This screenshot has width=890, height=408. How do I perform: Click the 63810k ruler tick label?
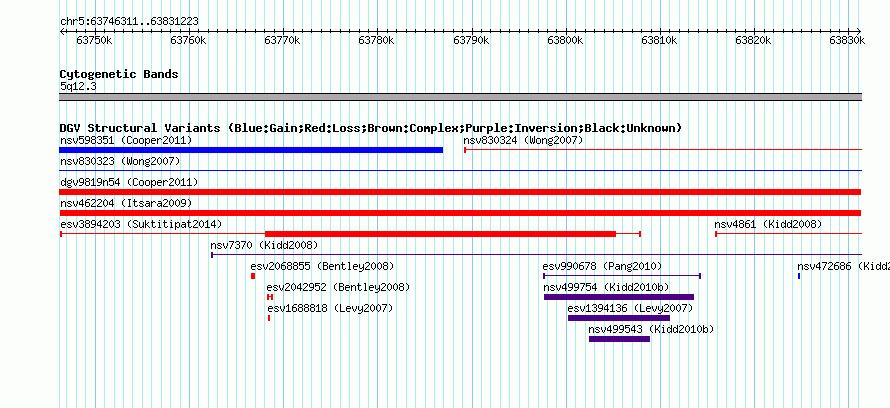pos(660,40)
